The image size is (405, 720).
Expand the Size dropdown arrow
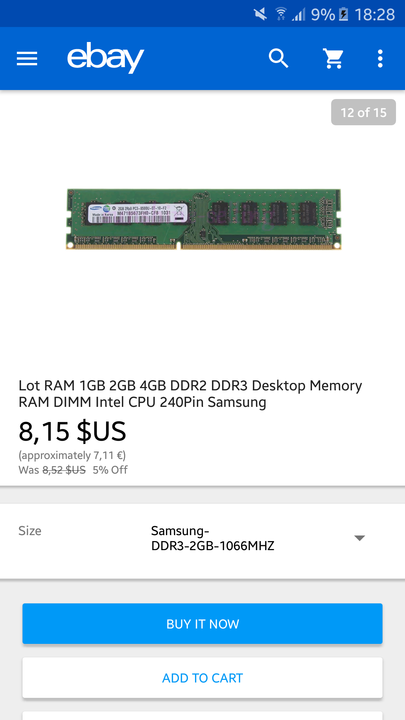pyautogui.click(x=360, y=538)
